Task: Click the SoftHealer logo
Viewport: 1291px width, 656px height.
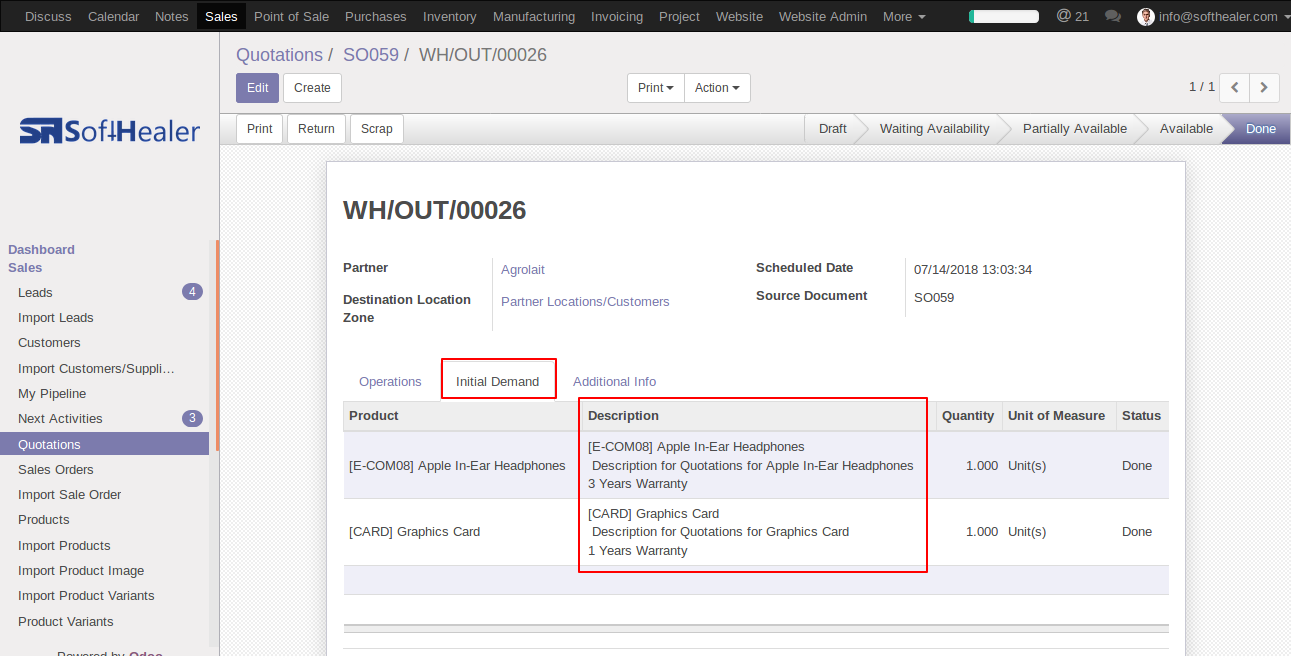Action: [x=110, y=131]
